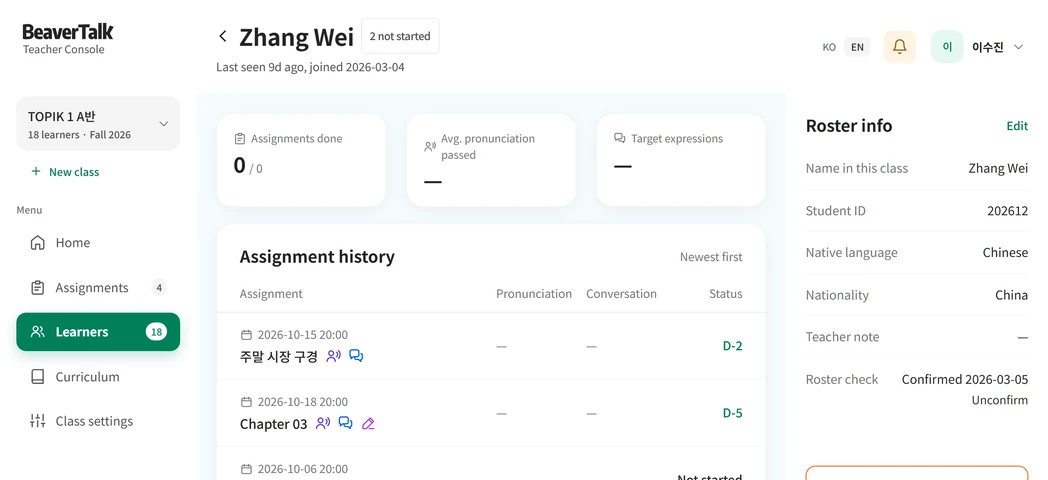Click the Learners people icon in sidebar

pos(38,332)
